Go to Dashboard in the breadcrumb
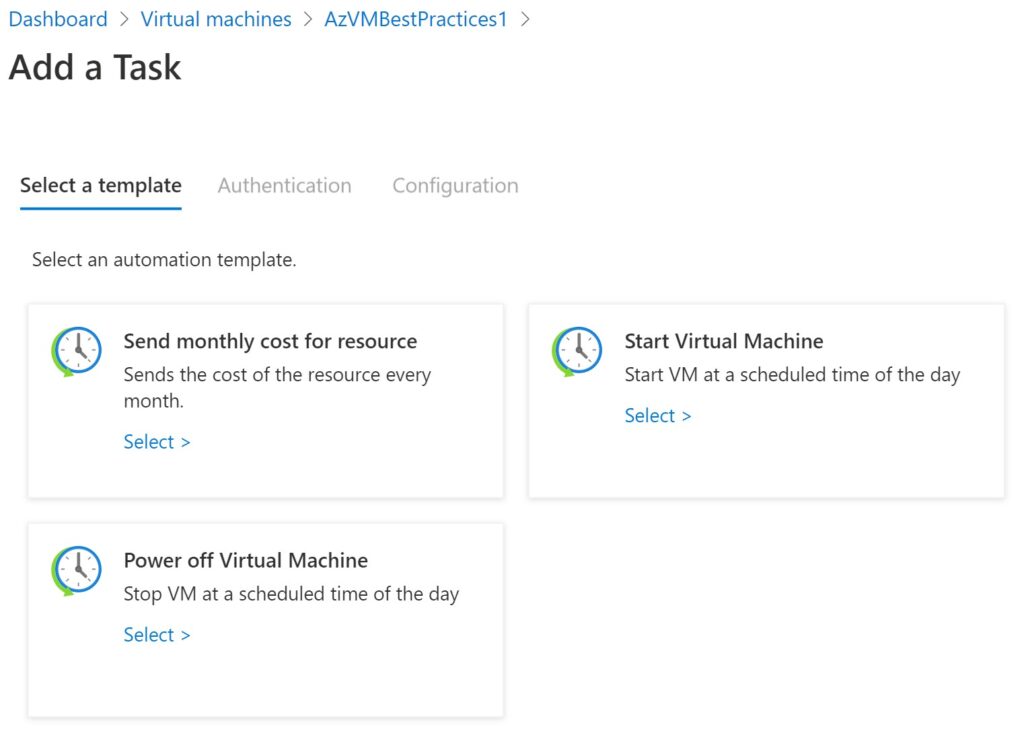 point(58,19)
